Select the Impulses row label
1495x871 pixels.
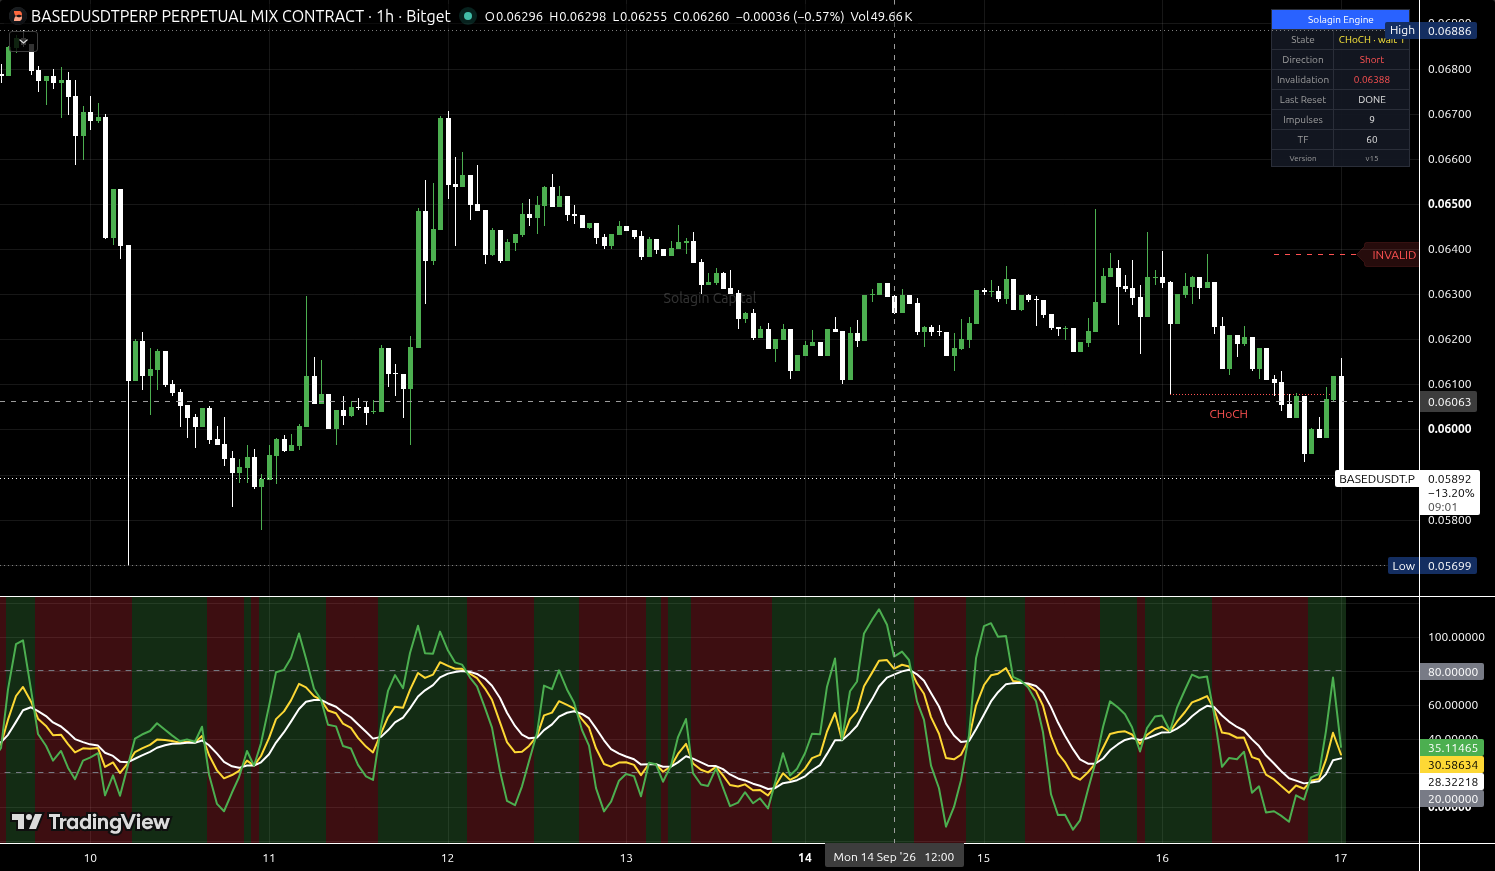click(x=1302, y=120)
